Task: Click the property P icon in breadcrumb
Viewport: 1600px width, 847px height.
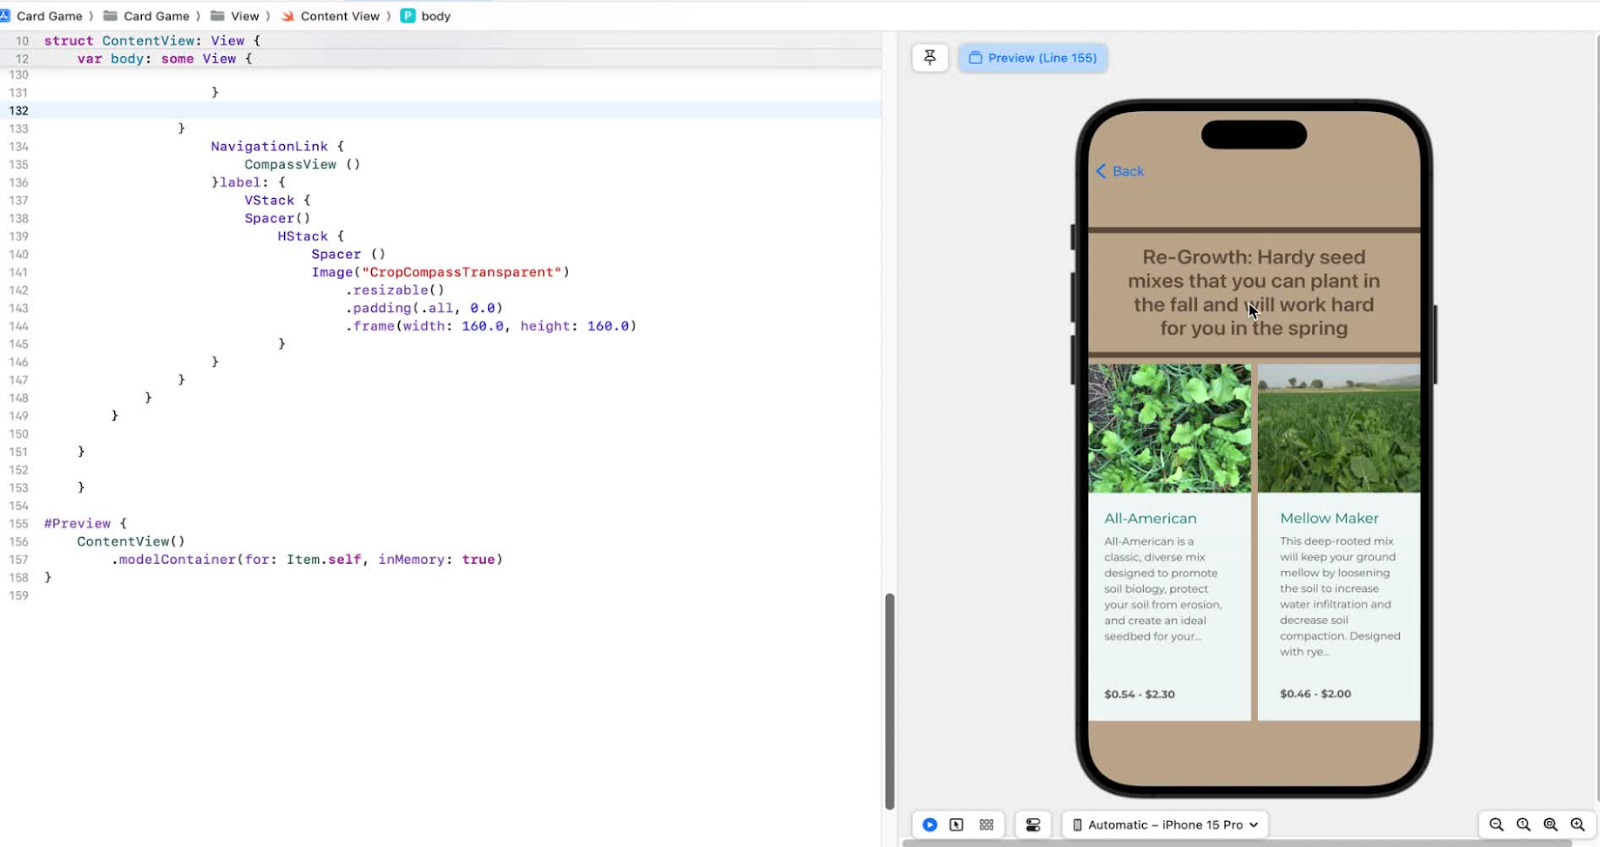Action: point(408,16)
